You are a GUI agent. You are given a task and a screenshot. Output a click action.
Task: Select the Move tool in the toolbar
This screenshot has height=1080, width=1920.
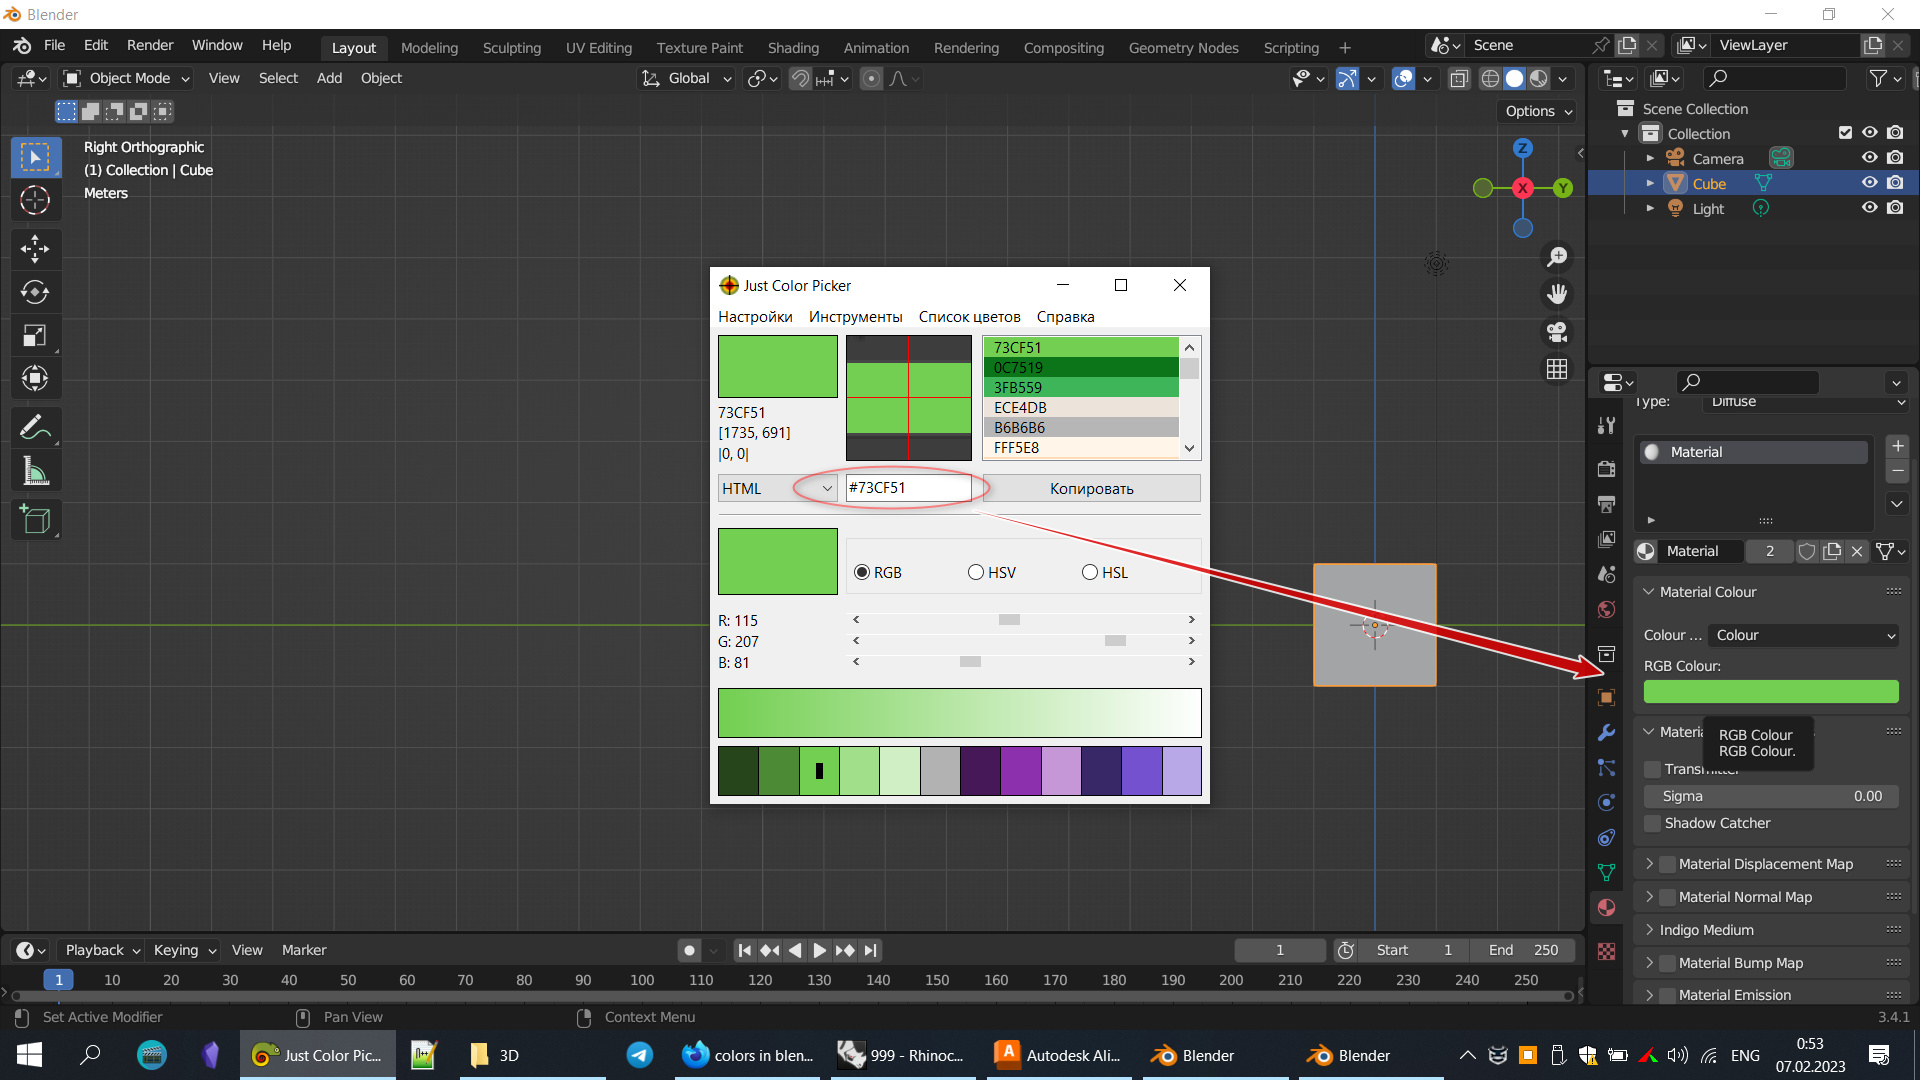tap(35, 248)
